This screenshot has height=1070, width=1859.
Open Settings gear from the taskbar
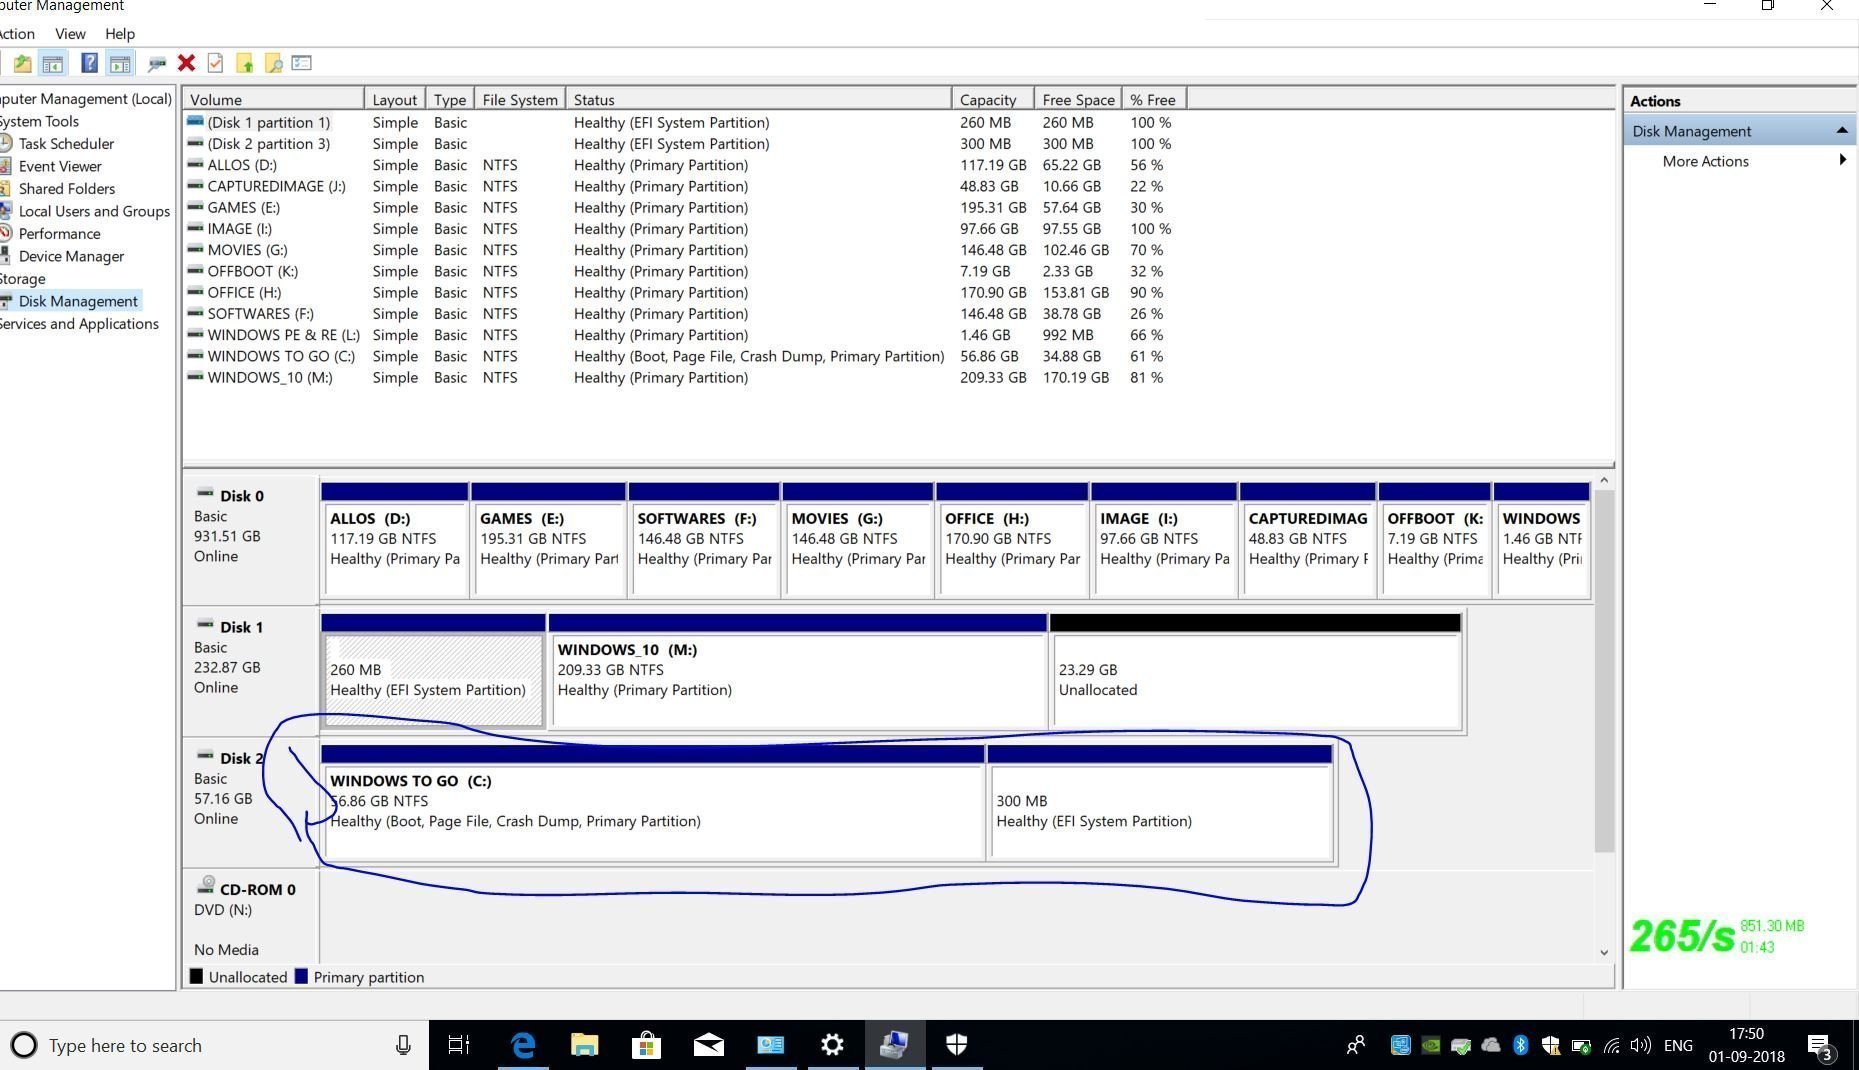832,1045
